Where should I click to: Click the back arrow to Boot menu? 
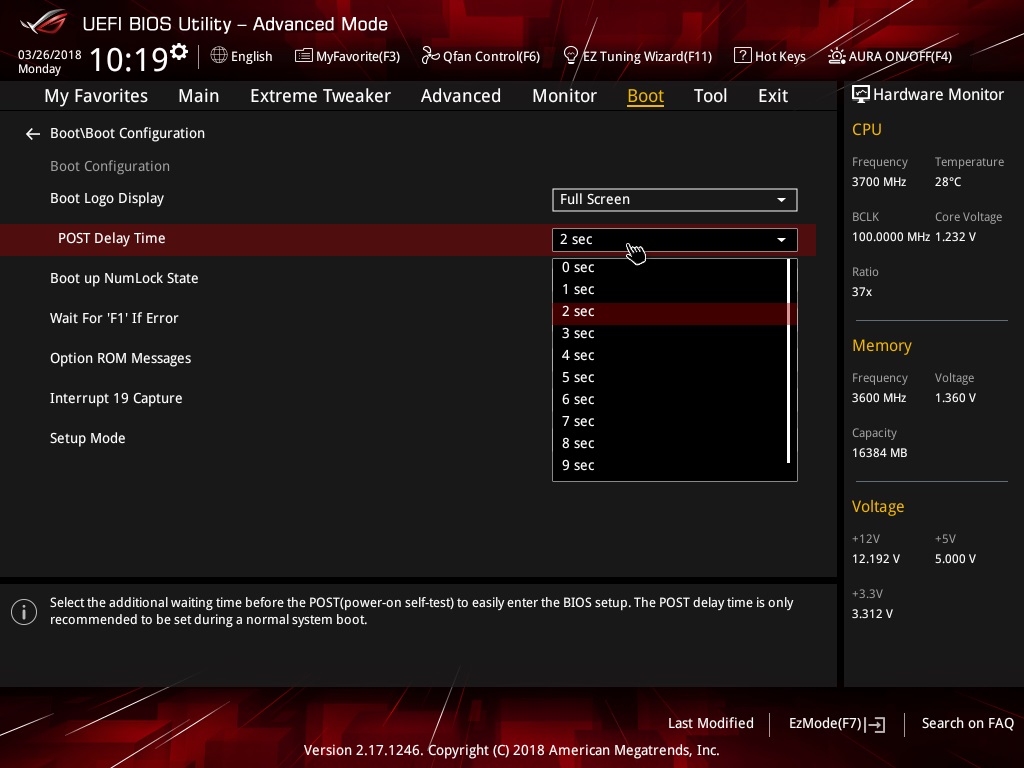click(x=33, y=134)
